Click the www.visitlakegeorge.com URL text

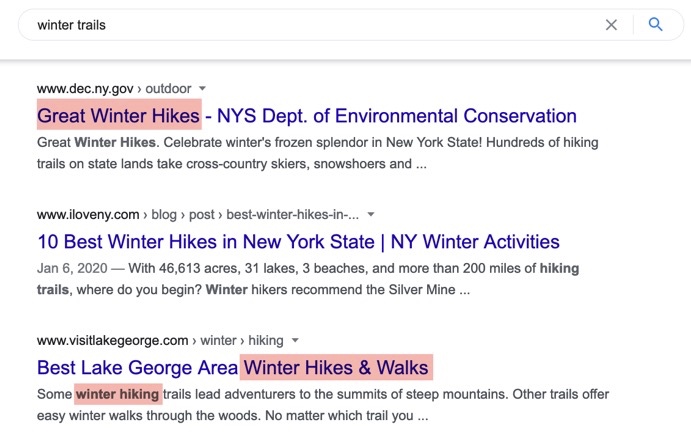[112, 340]
